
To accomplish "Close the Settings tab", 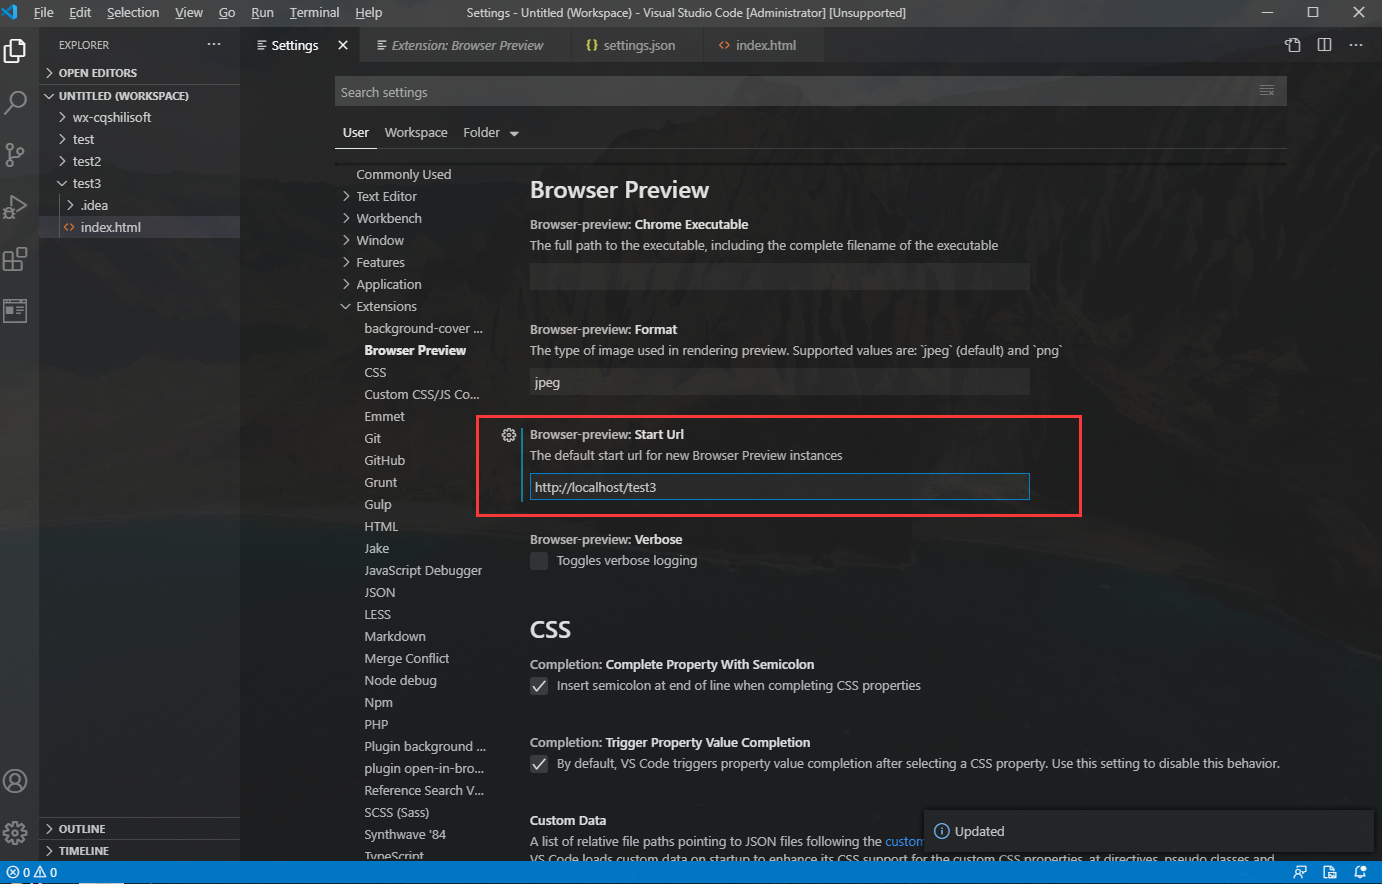I will click(x=343, y=45).
